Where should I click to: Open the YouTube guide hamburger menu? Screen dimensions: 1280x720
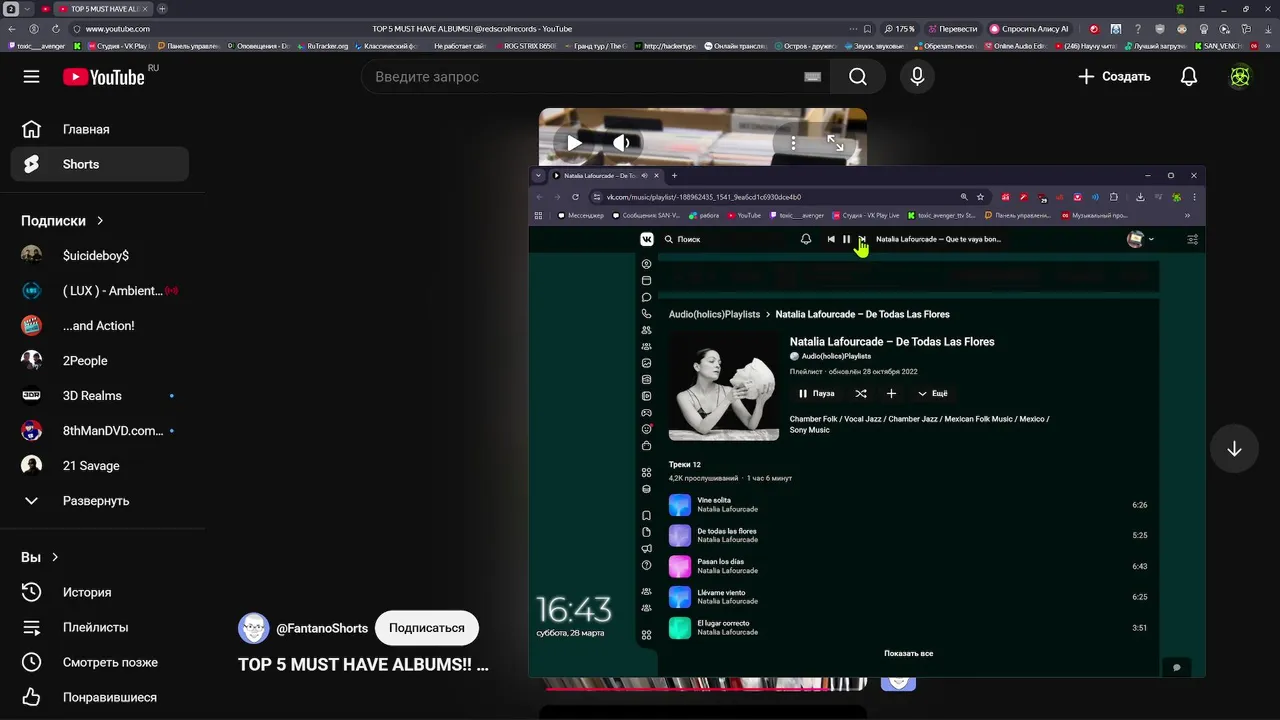31,77
